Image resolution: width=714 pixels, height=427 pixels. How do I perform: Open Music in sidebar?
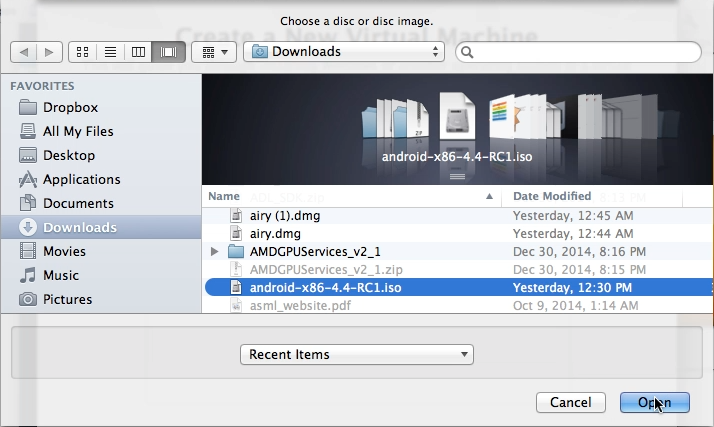(x=49, y=275)
